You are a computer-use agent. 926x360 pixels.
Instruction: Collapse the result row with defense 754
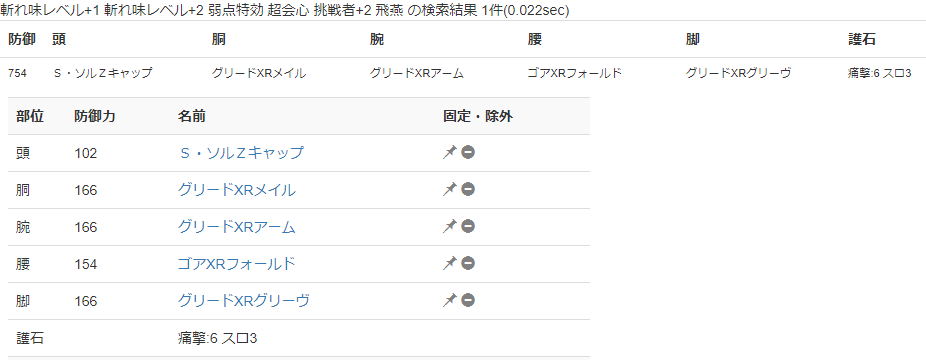[463, 74]
